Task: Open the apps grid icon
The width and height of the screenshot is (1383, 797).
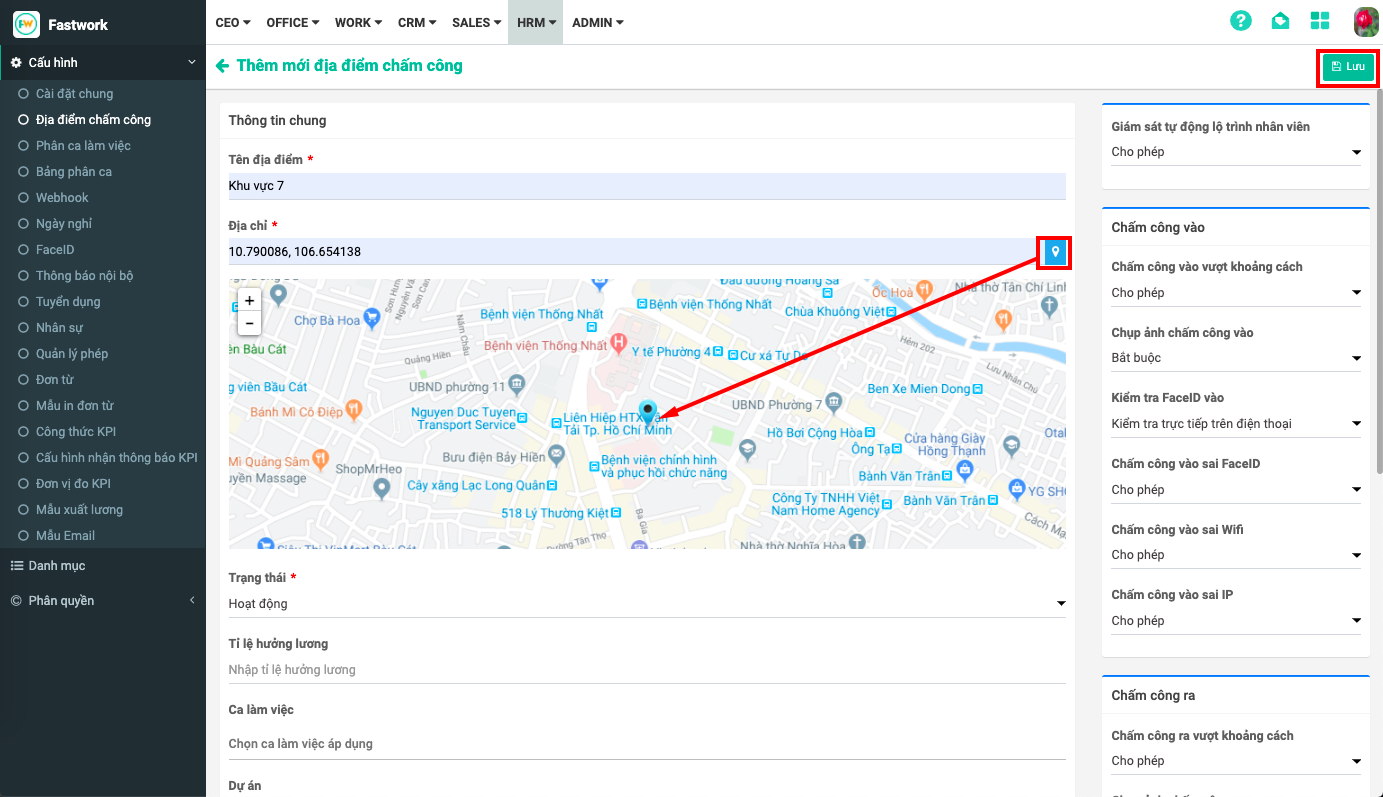Action: click(1320, 21)
